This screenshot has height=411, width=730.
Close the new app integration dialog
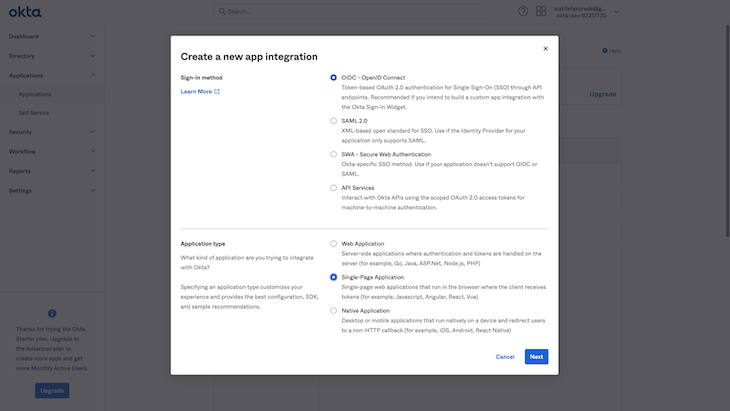545,48
